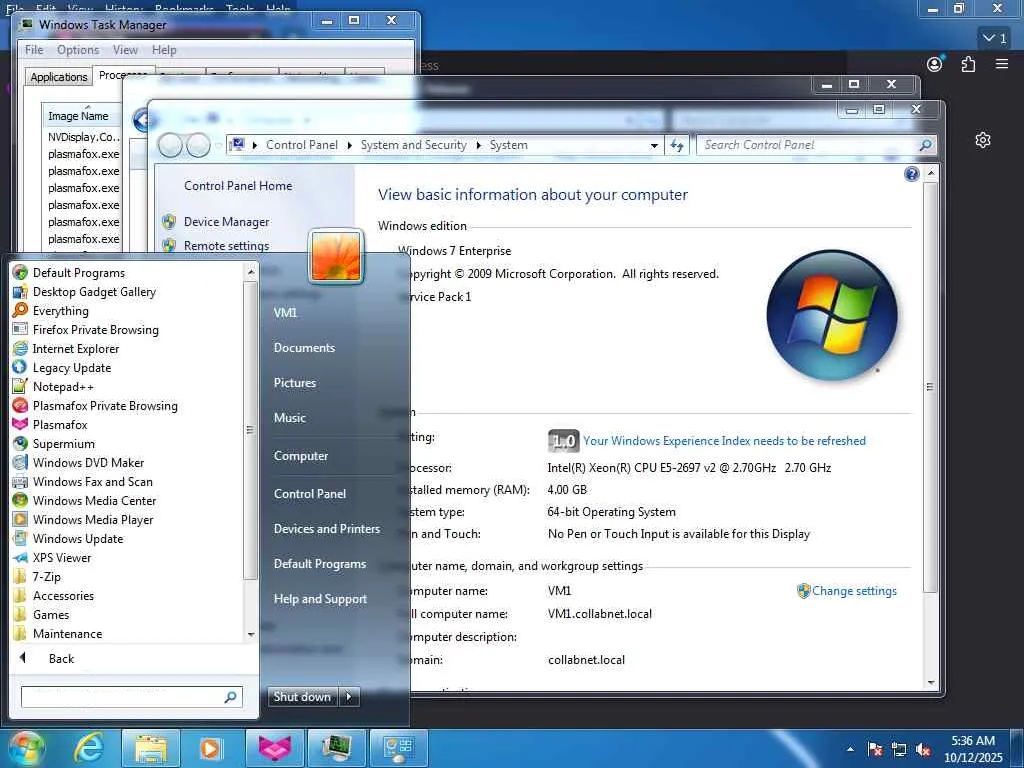Open the browser hamburger menu
The height and width of the screenshot is (768, 1024).
1002,64
